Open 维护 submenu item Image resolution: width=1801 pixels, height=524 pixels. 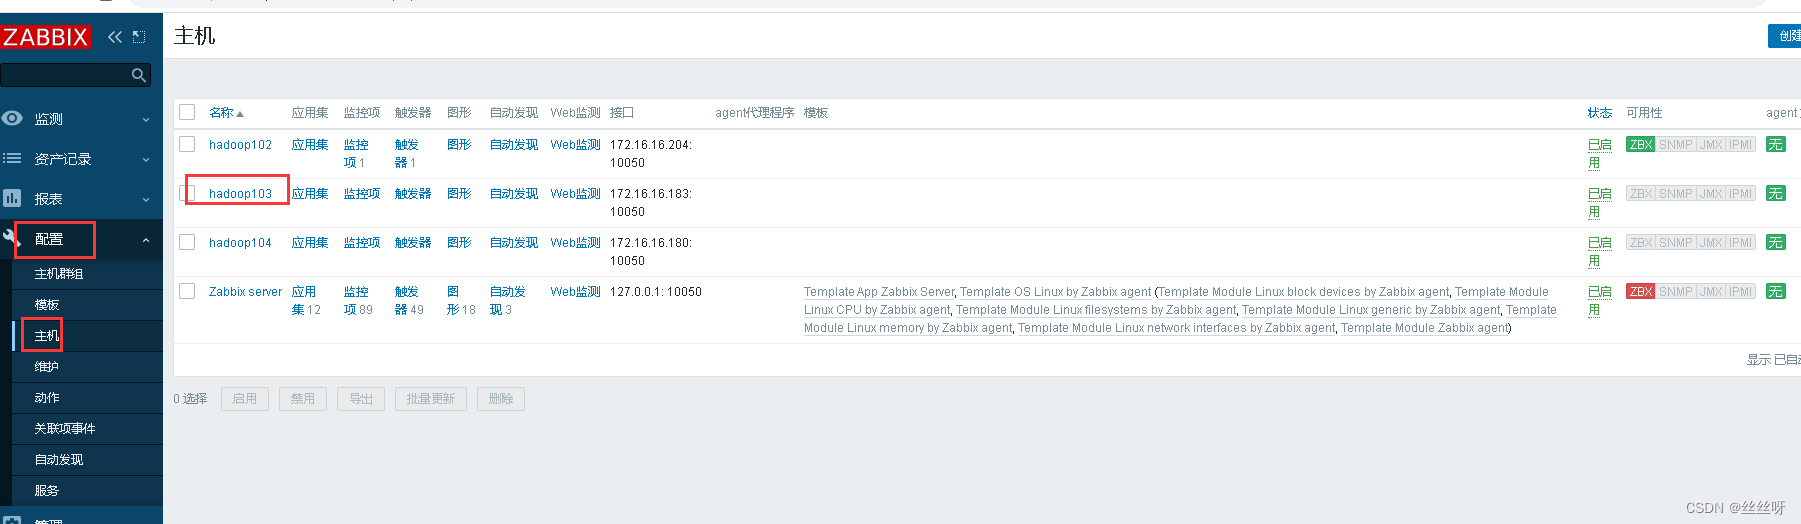click(47, 367)
